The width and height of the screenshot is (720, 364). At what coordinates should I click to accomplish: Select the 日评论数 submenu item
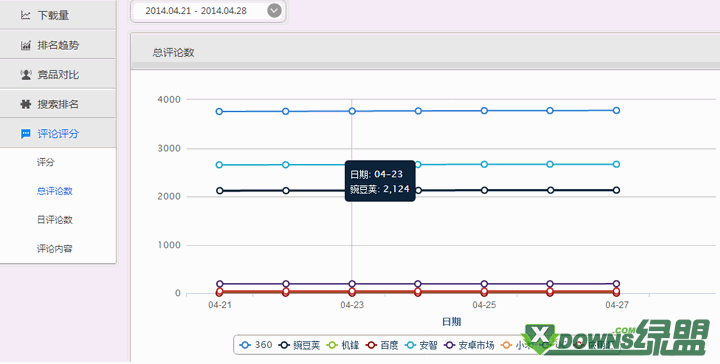tap(55, 220)
